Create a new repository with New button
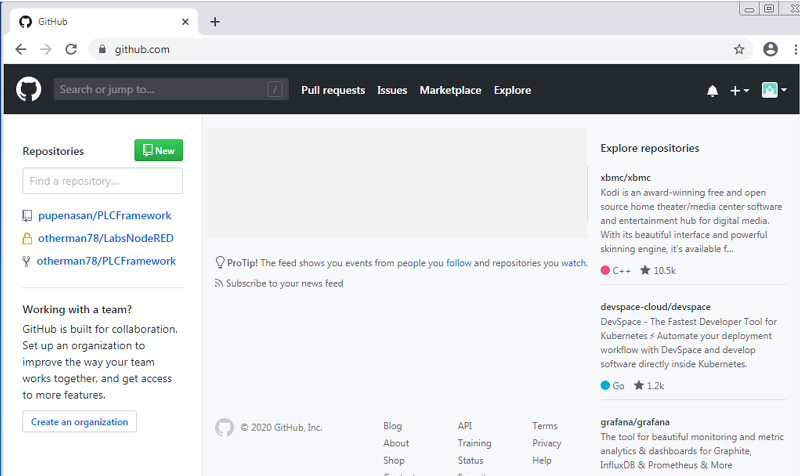This screenshot has width=800, height=476. pyautogui.click(x=159, y=151)
